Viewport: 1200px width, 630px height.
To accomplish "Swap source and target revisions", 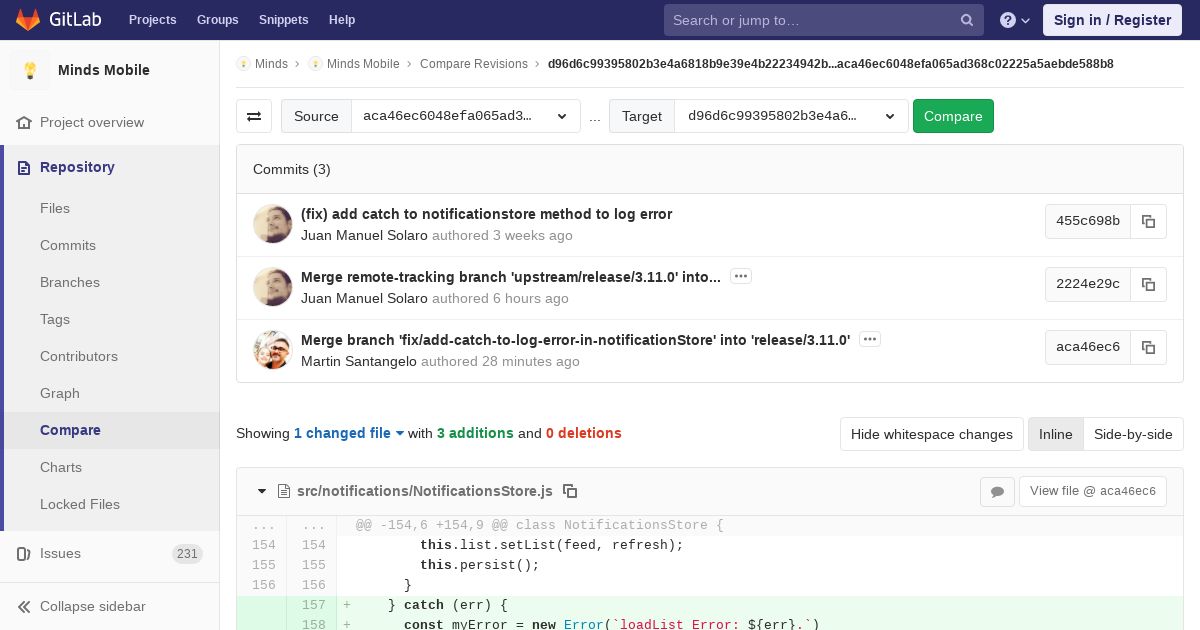I will pos(254,116).
